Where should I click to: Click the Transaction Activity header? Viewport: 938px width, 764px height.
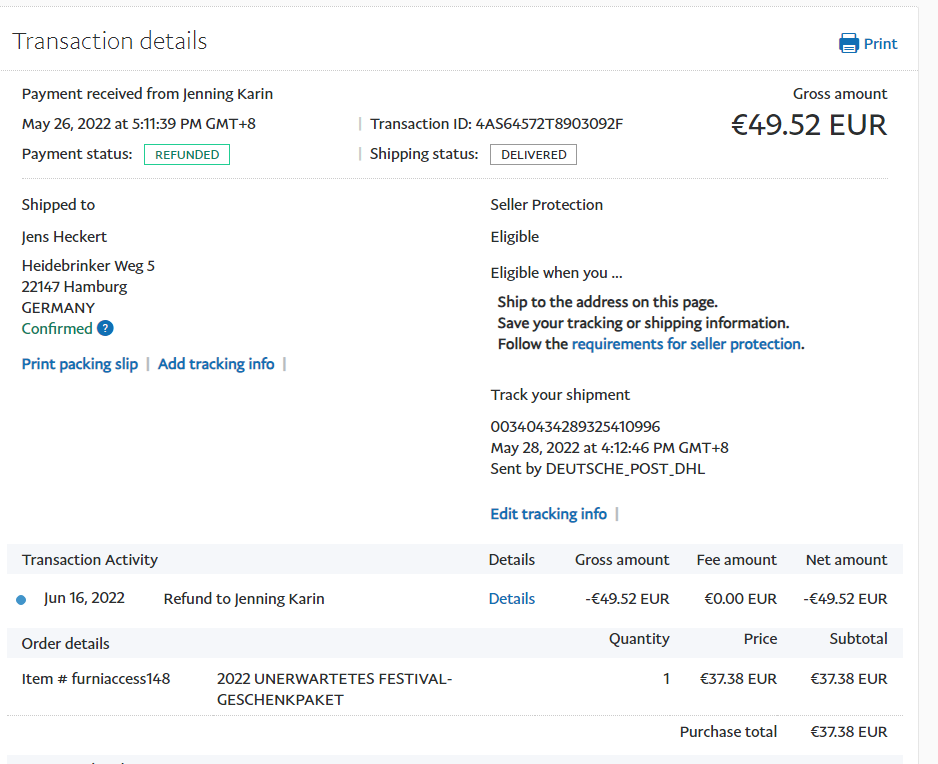pyautogui.click(x=90, y=560)
